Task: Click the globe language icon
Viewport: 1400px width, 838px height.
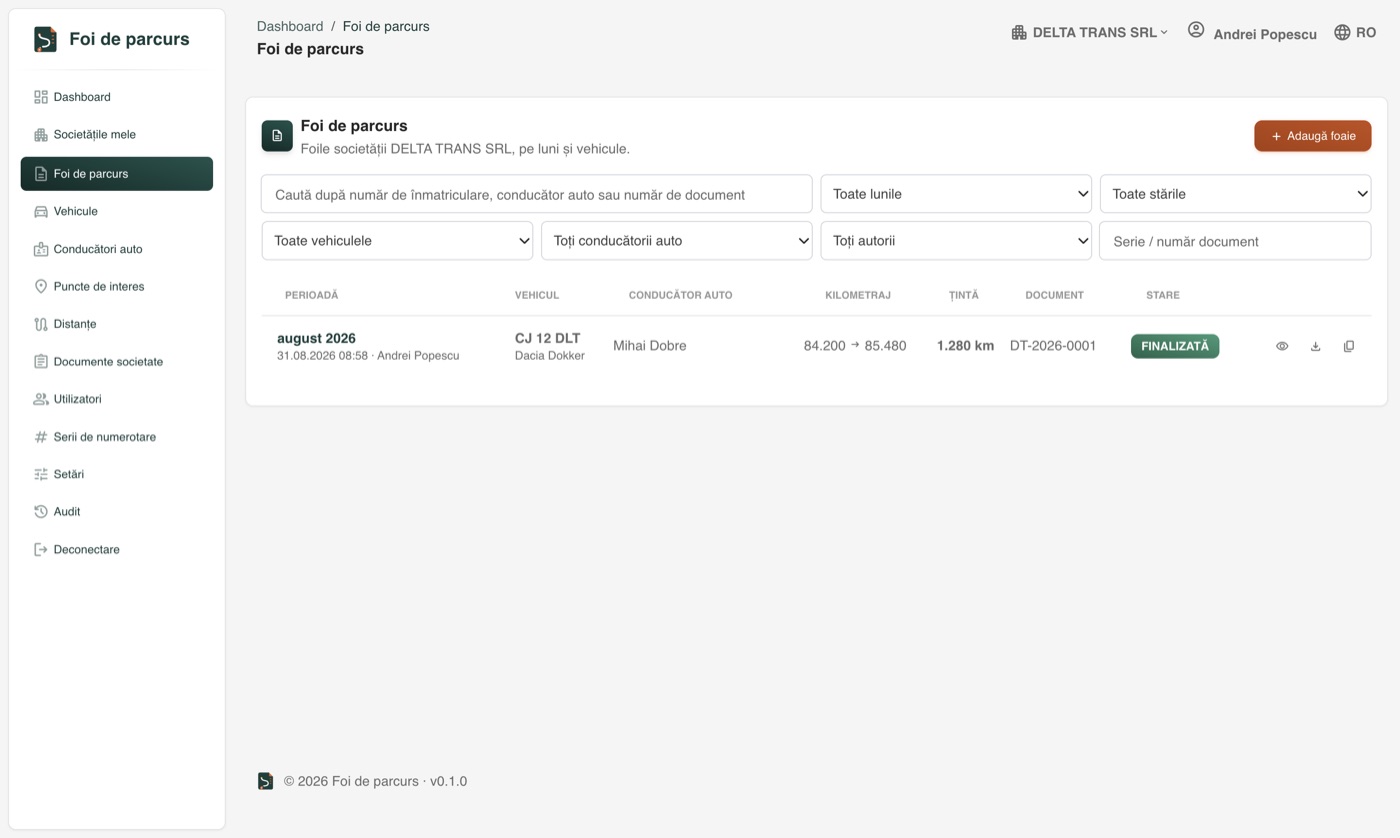Action: 1342,33
